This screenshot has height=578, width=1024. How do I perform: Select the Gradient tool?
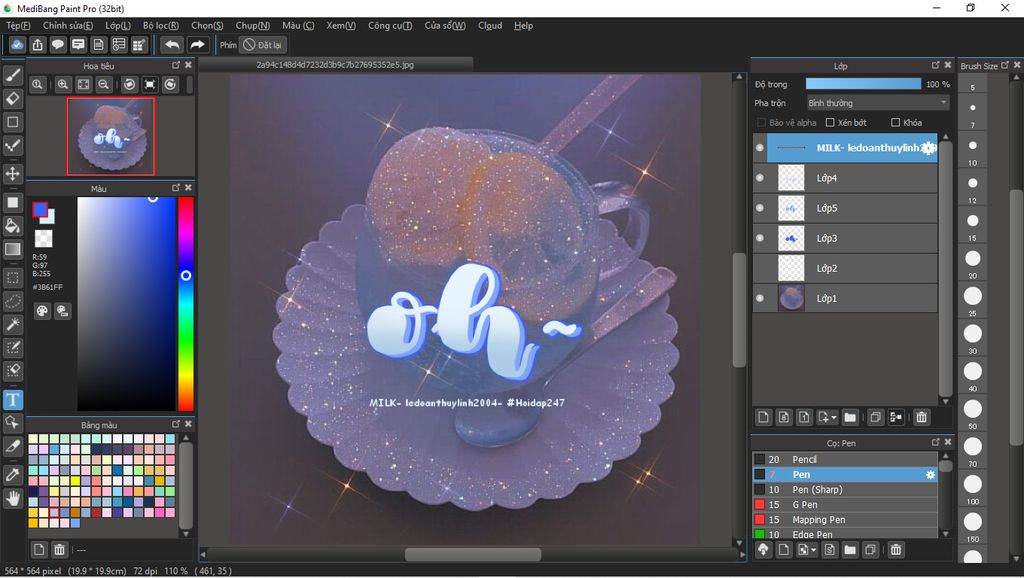tap(12, 249)
